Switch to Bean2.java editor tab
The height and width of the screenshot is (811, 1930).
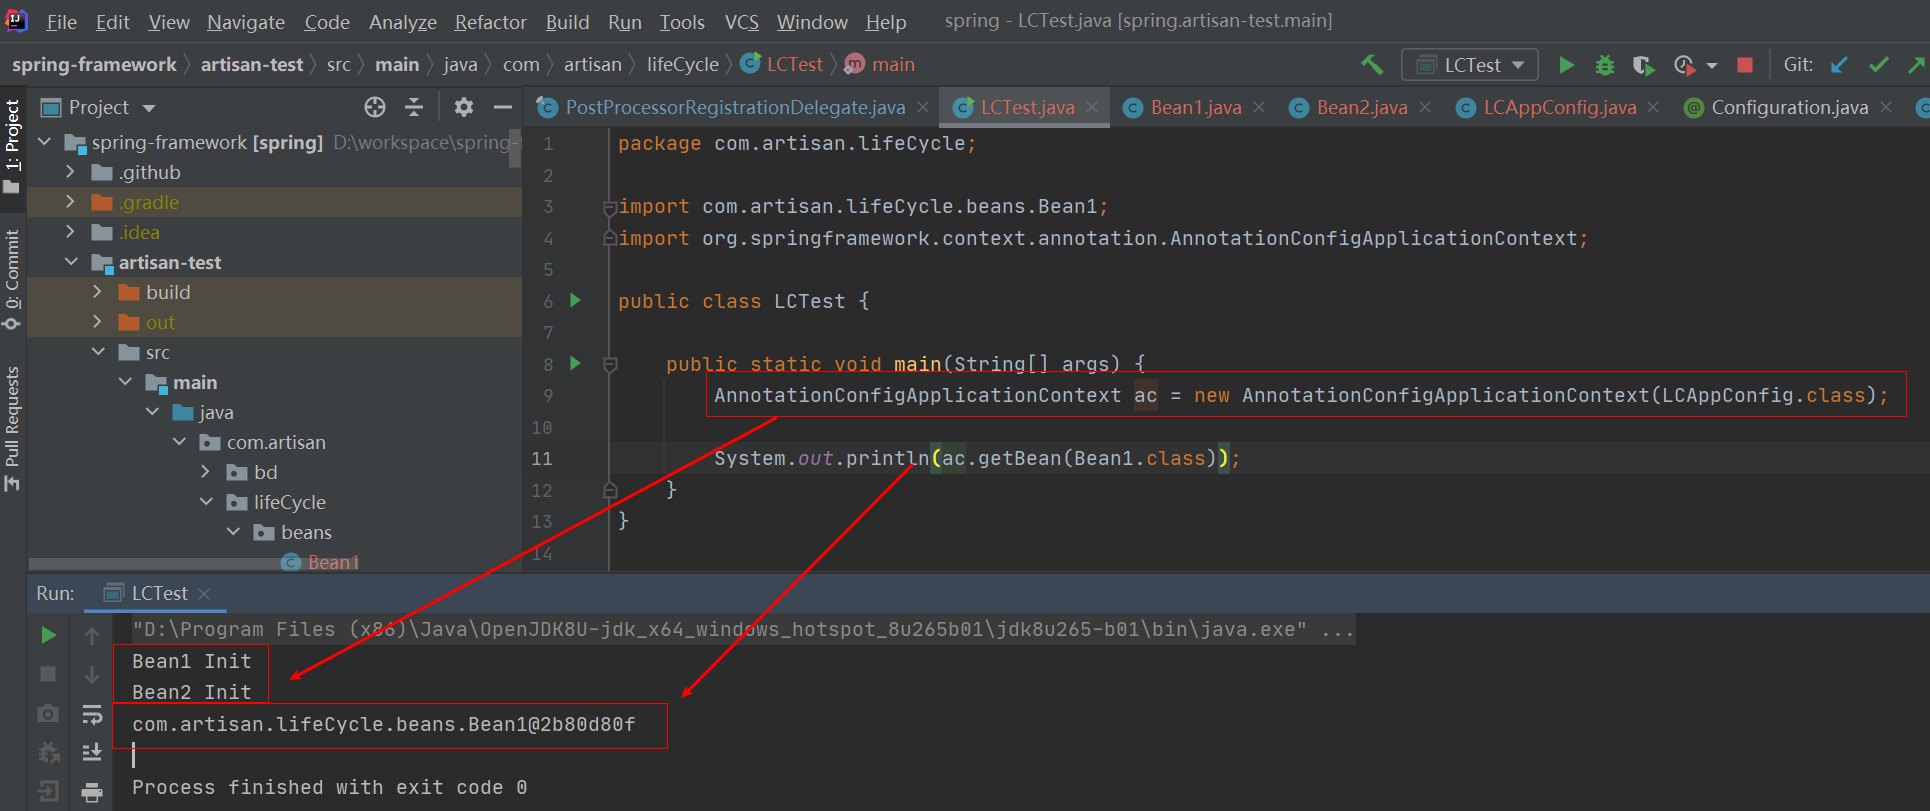tap(1362, 107)
